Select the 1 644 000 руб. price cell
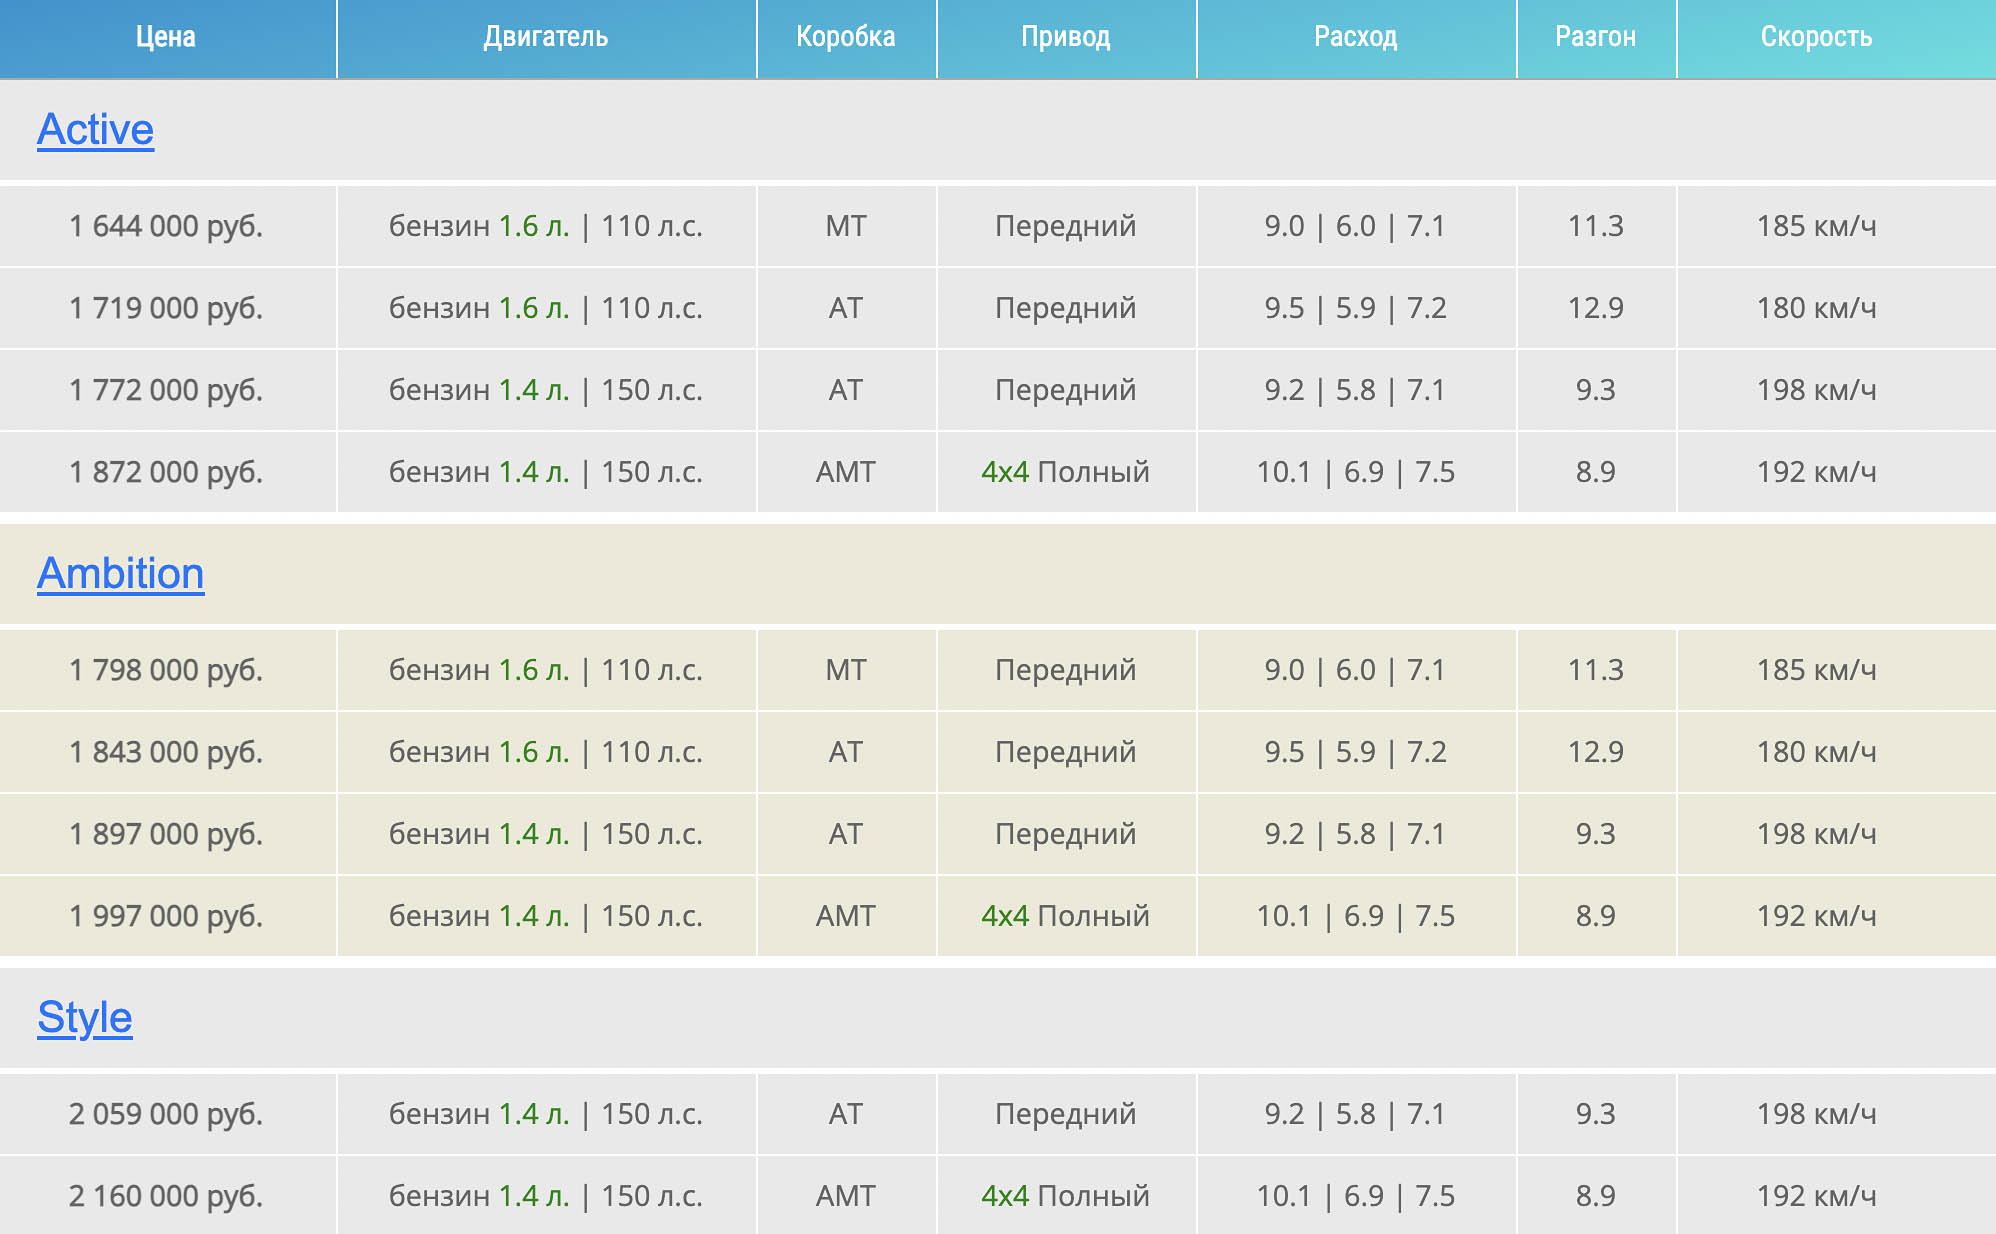Screen dimensions: 1996x1234 [x=166, y=226]
